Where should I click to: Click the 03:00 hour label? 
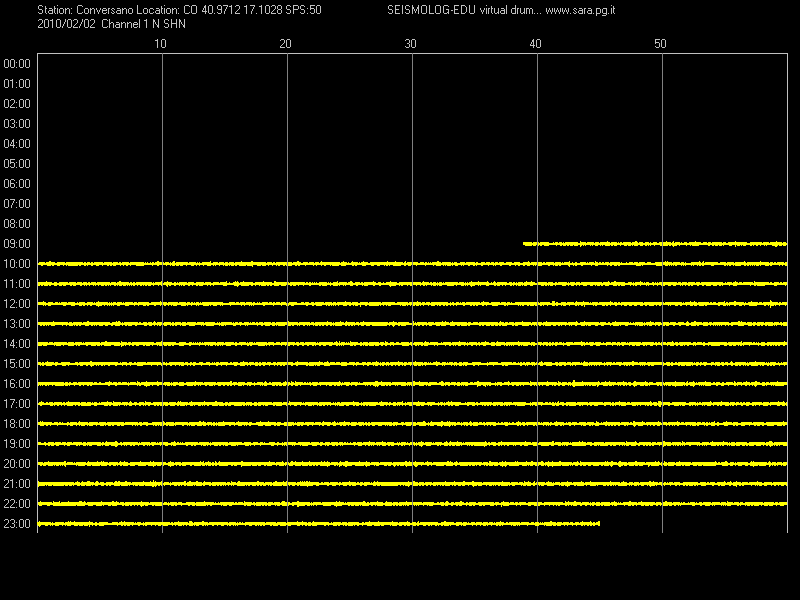pyautogui.click(x=17, y=123)
